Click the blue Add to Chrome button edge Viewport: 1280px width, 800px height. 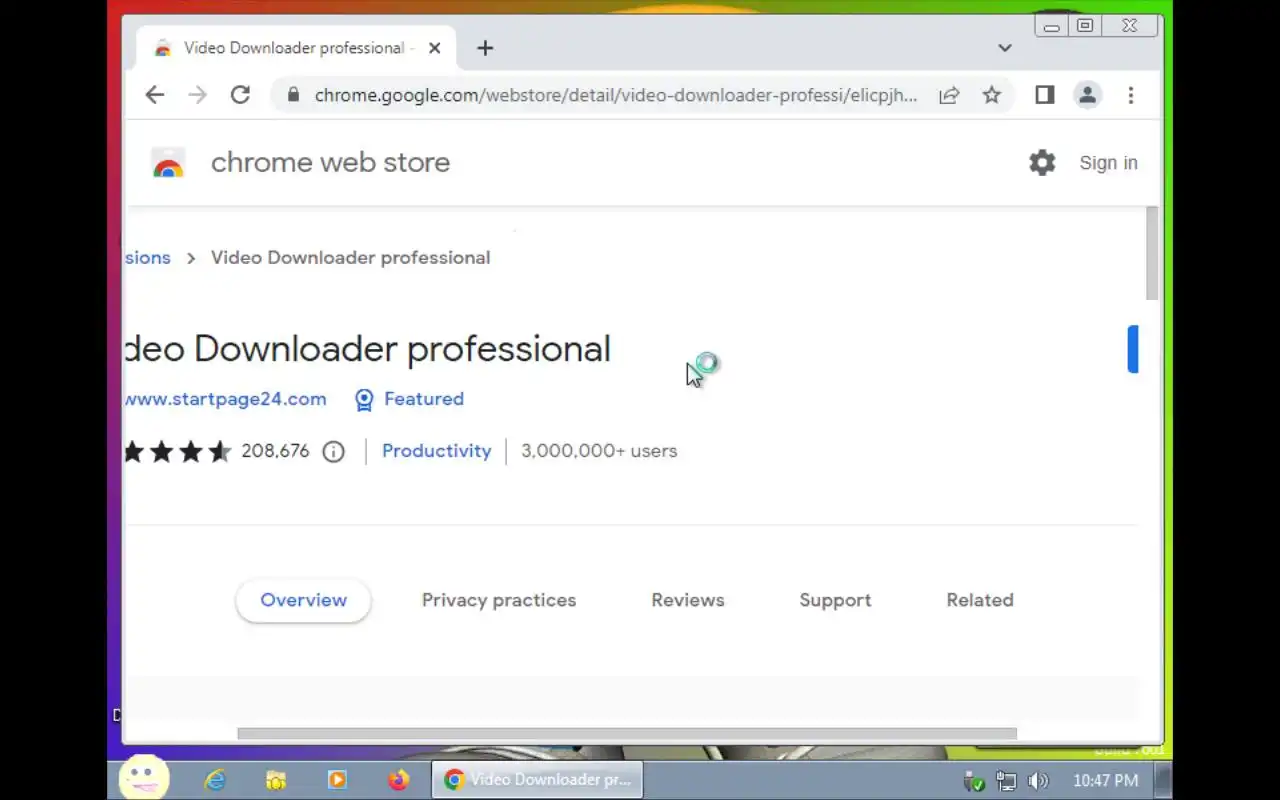1133,349
